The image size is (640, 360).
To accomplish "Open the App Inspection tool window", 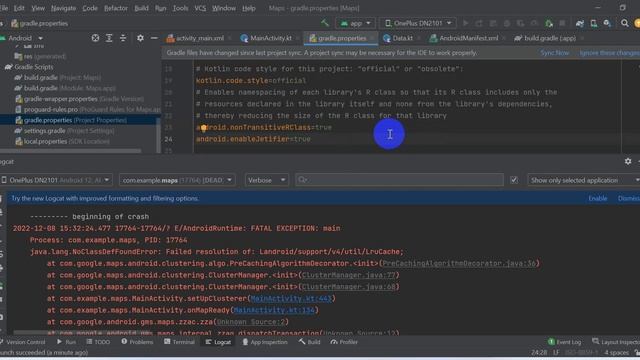I will tap(265, 342).
